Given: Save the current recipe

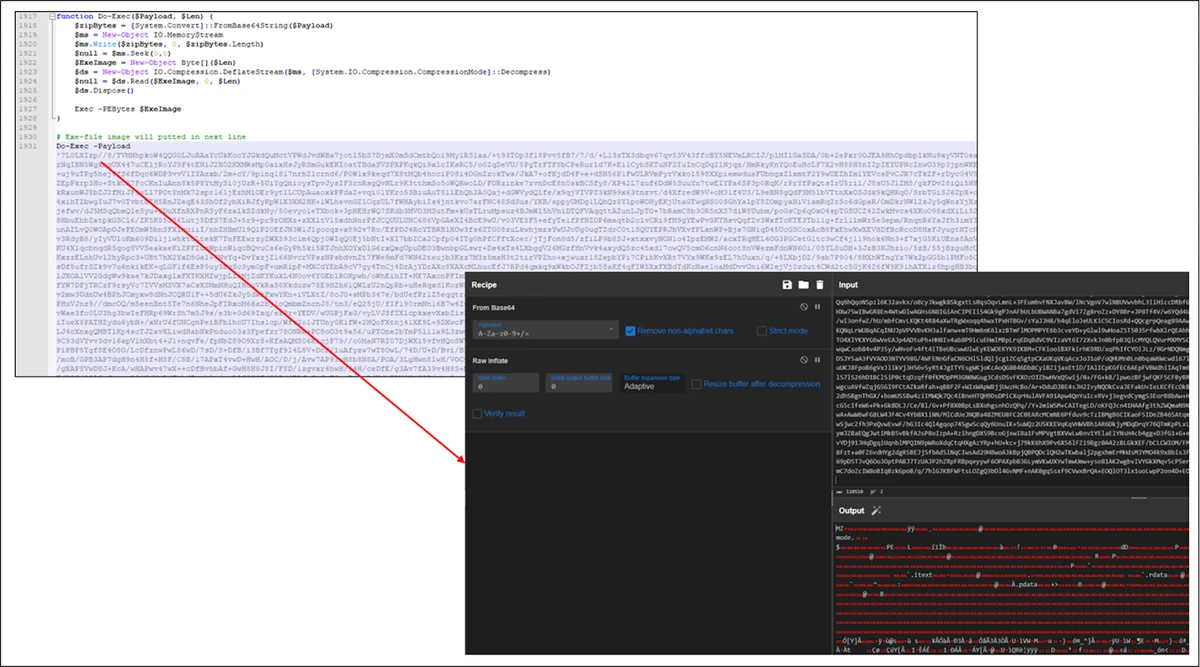Looking at the screenshot, I should 787,285.
